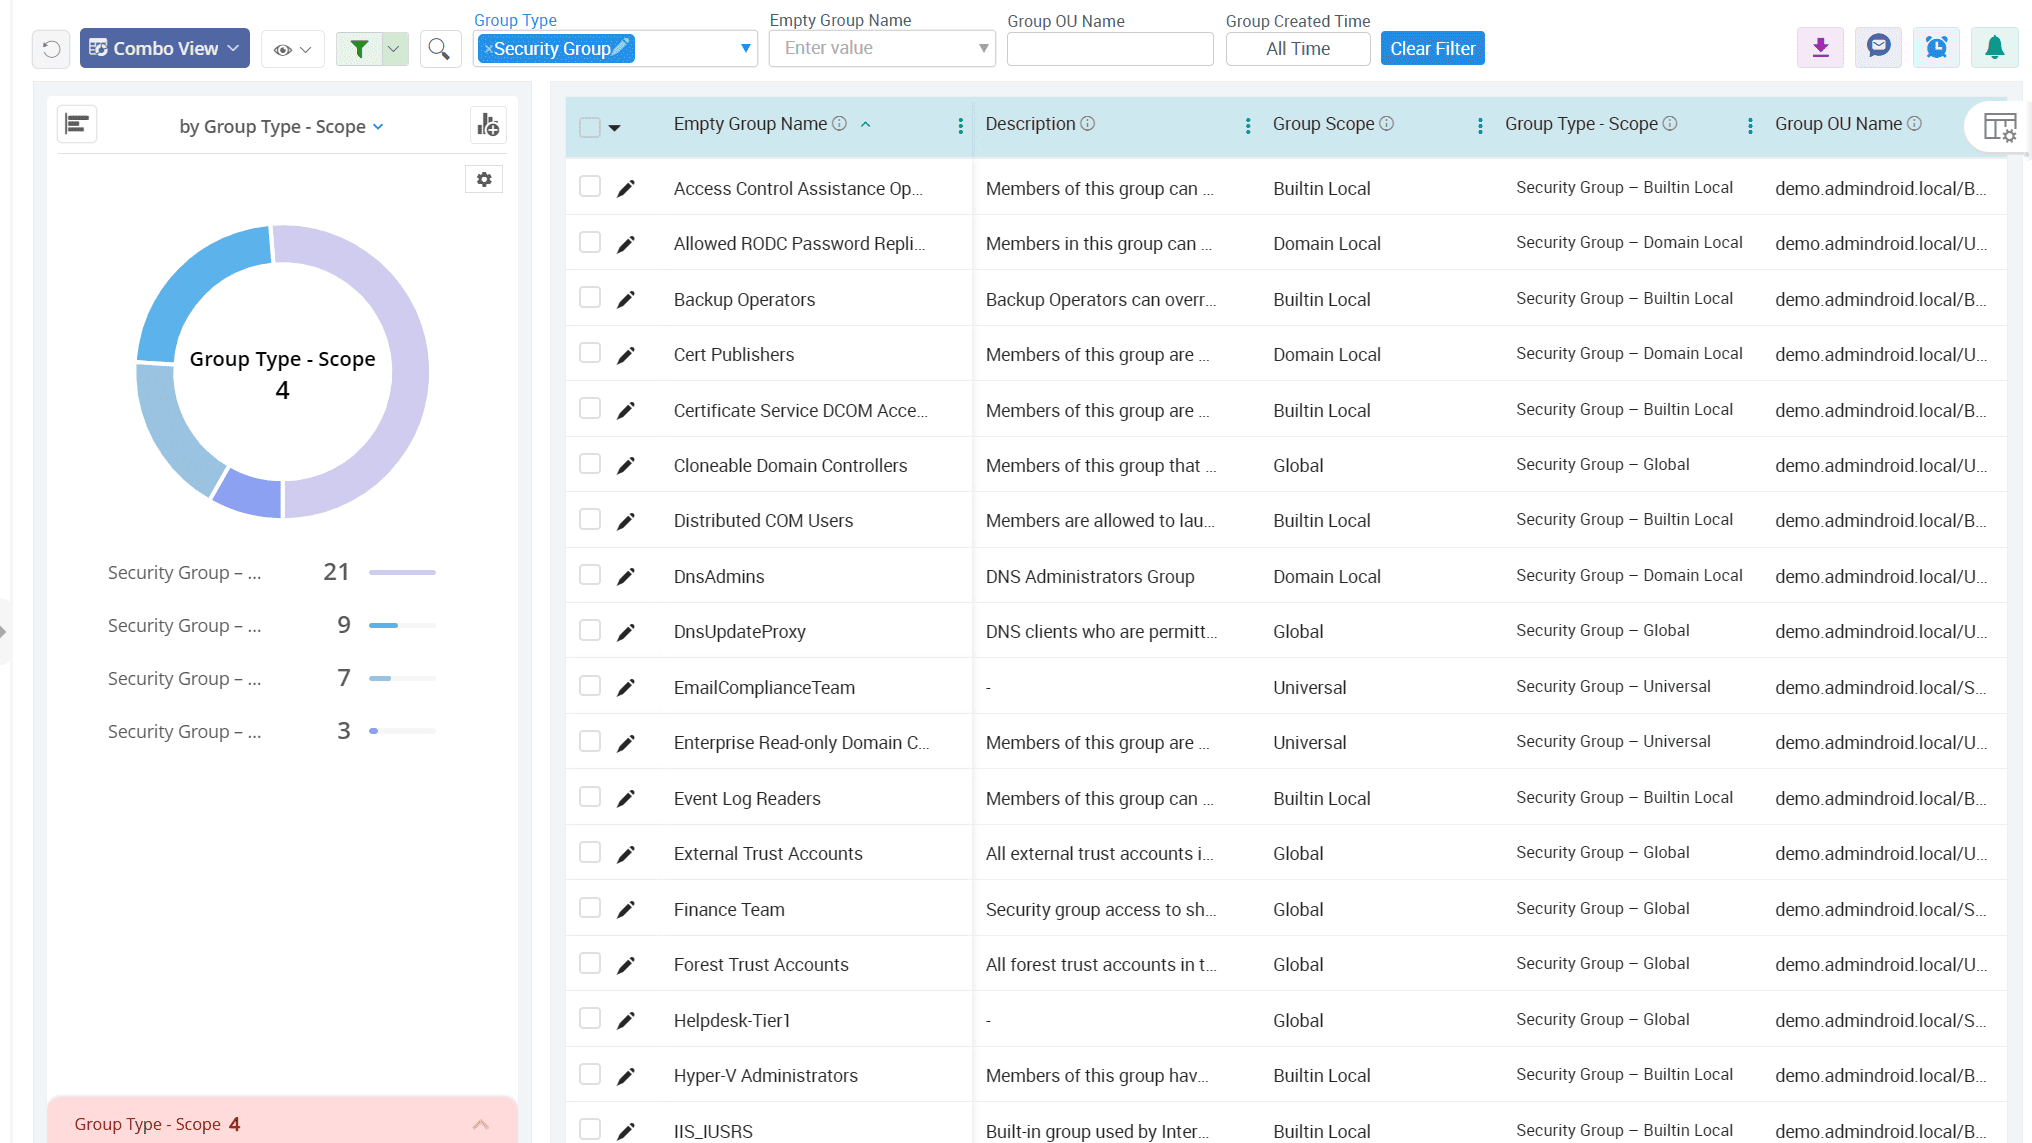
Task: Open Description column three-dot menu
Action: 1247,126
